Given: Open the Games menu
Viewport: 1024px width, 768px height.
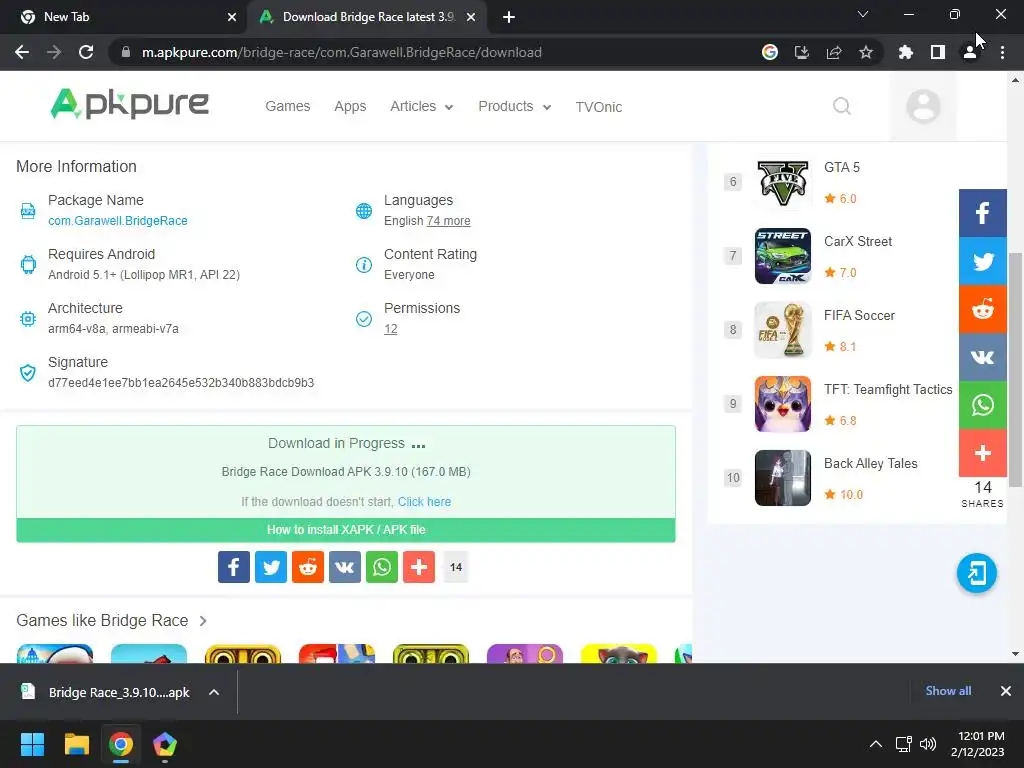Looking at the screenshot, I should pos(287,106).
